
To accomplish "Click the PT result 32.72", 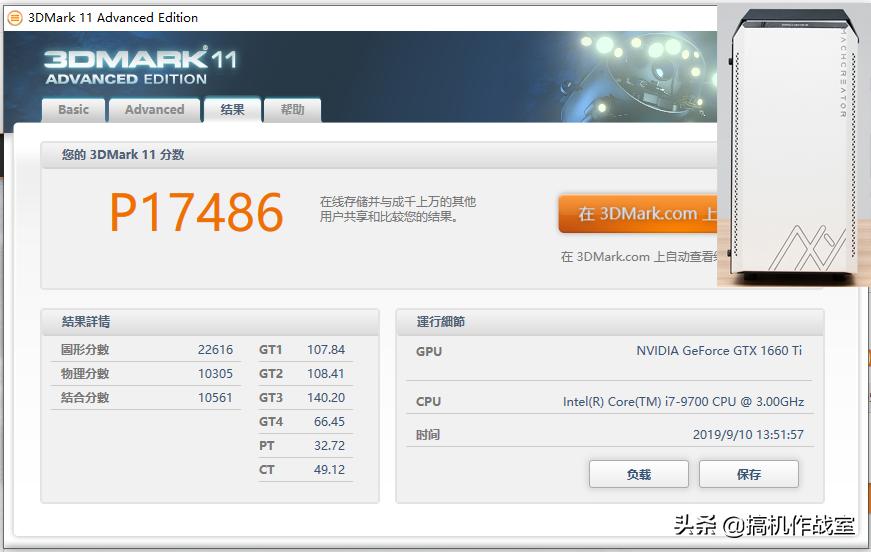I will [x=329, y=445].
